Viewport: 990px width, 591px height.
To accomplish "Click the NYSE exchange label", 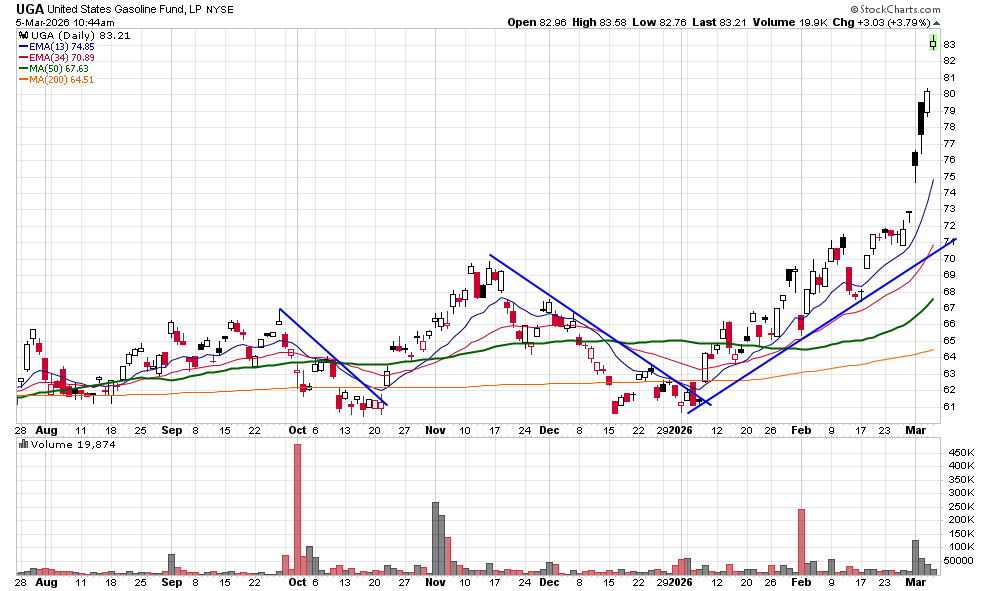I will pyautogui.click(x=220, y=9).
